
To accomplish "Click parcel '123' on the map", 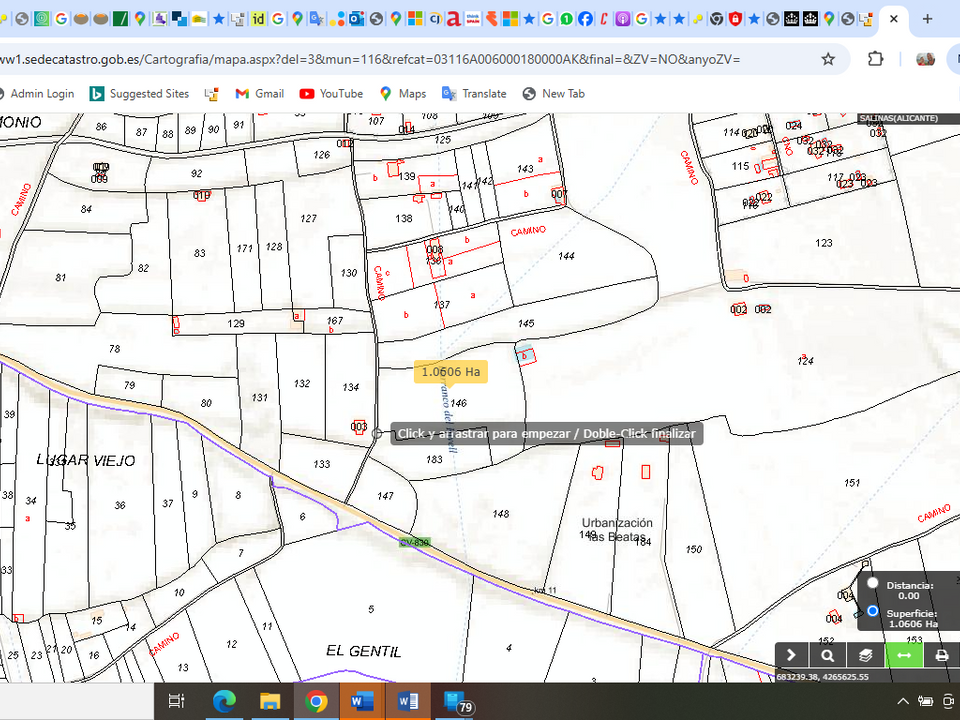I will [x=823, y=243].
